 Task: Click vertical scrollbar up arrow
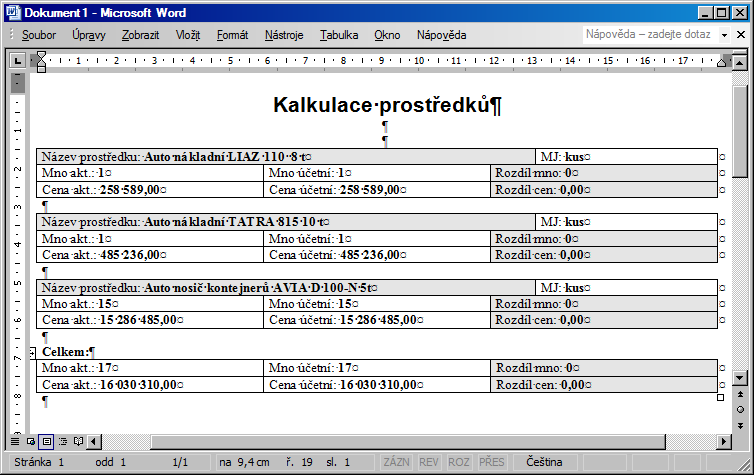pos(740,63)
